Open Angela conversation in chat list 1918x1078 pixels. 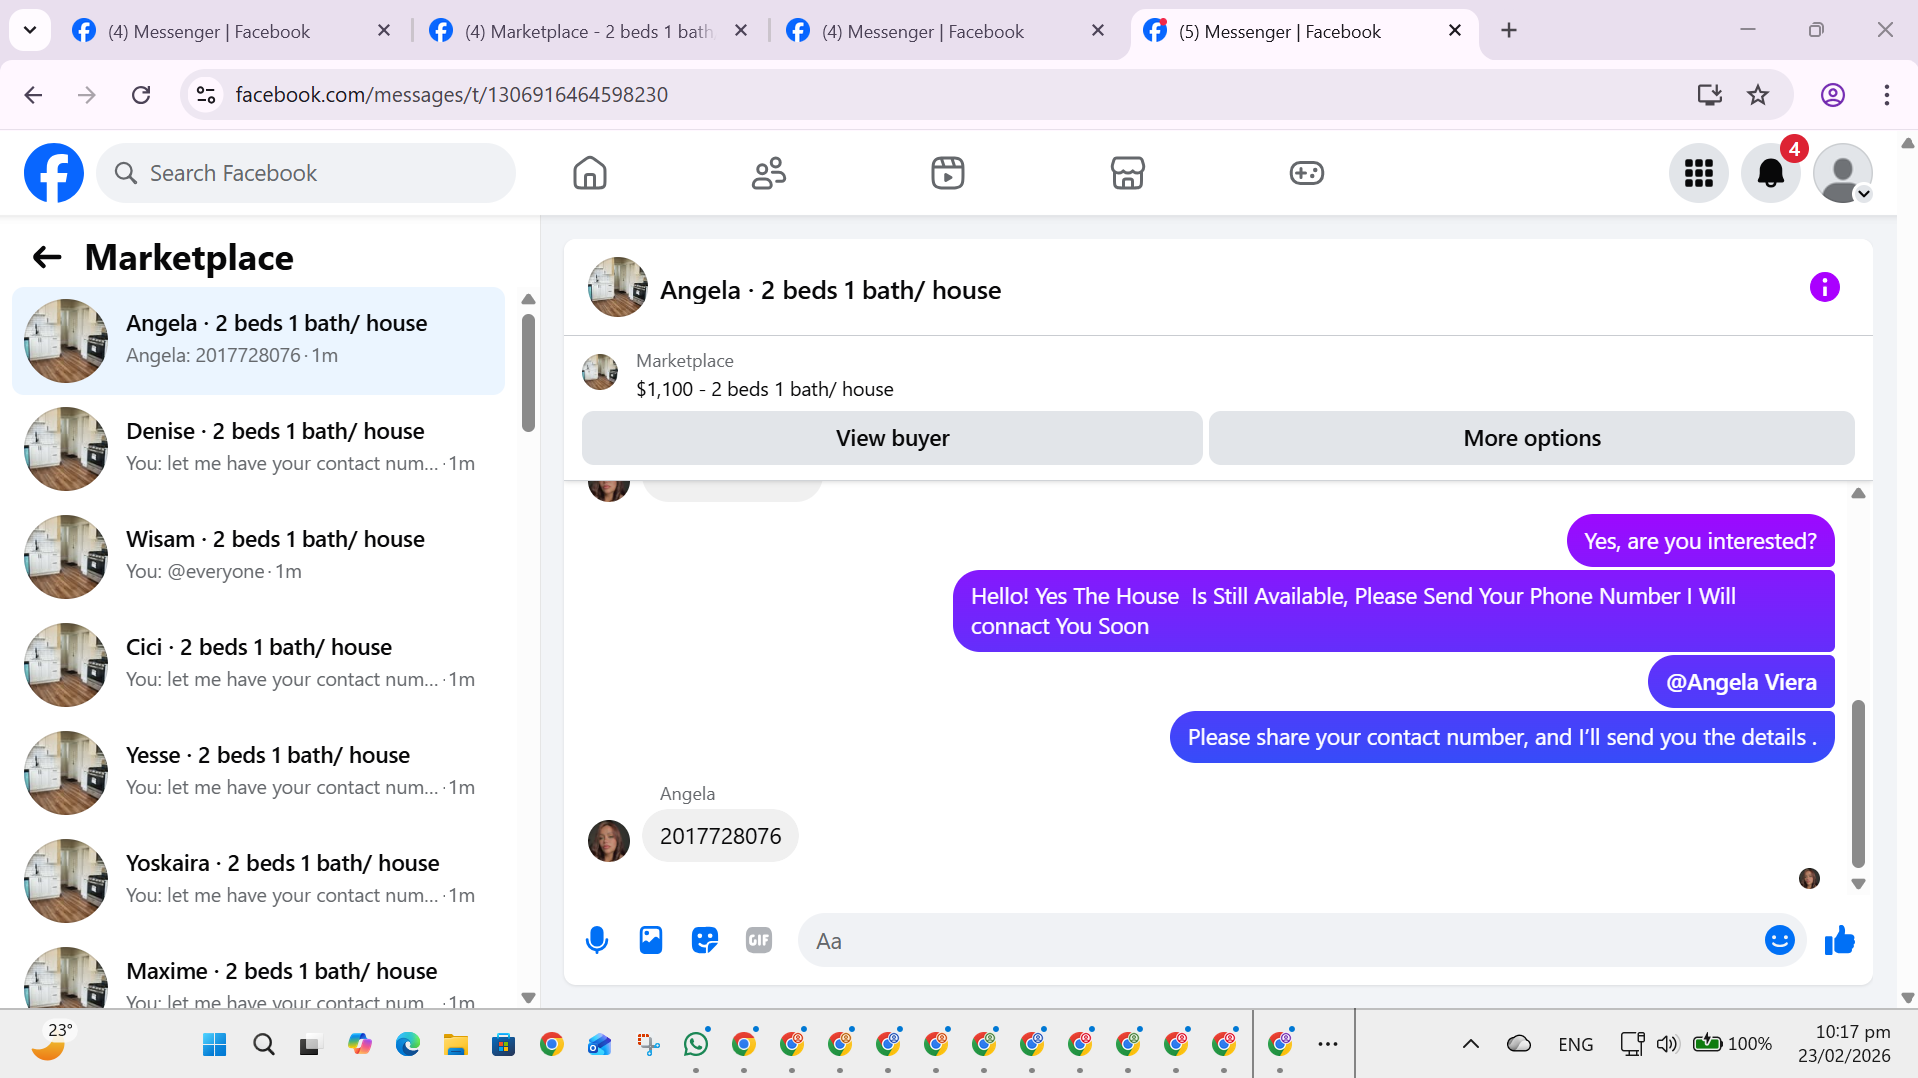(258, 341)
